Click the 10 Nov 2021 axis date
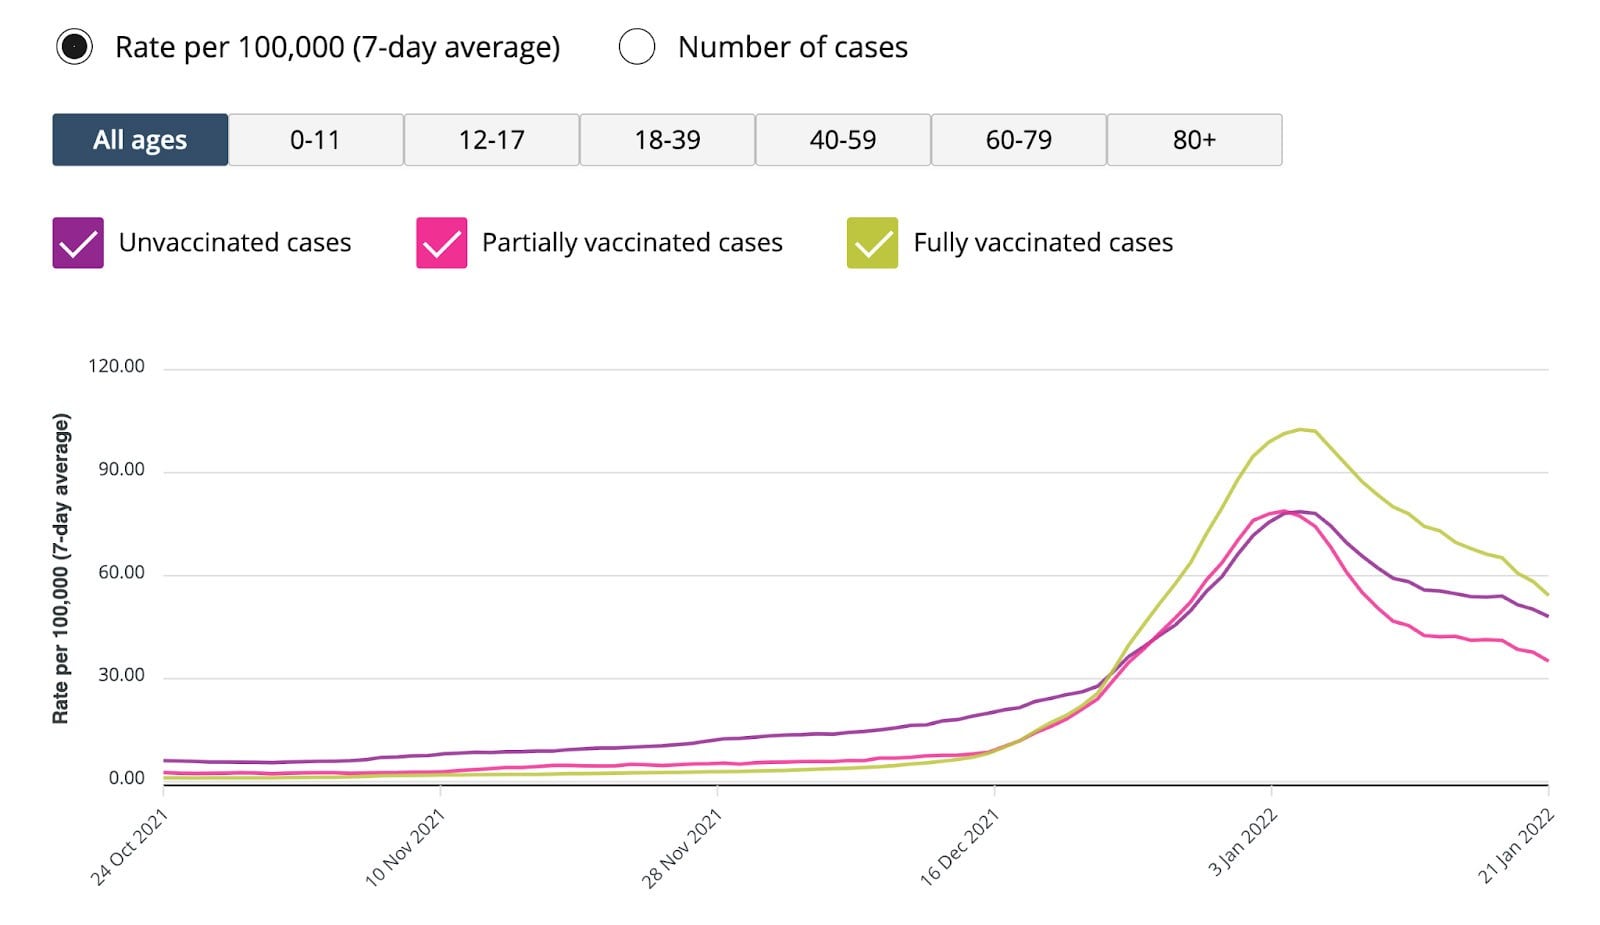The width and height of the screenshot is (1600, 925). pos(404,849)
